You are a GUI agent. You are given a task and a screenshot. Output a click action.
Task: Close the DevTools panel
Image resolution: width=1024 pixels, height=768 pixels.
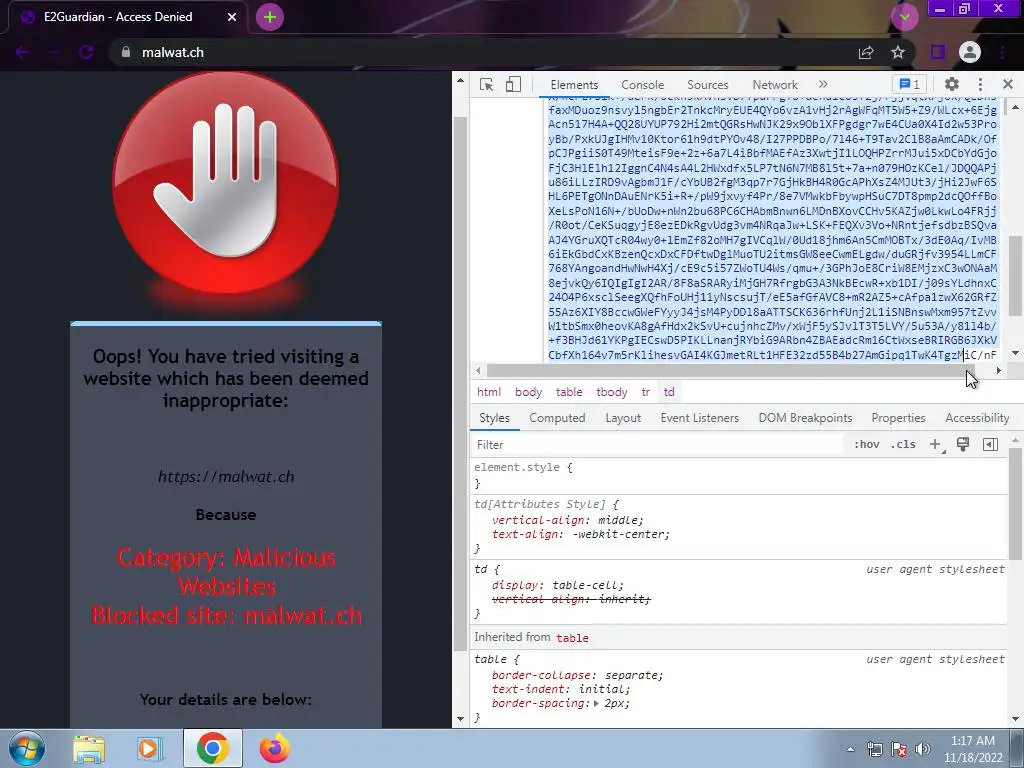coord(1008,84)
